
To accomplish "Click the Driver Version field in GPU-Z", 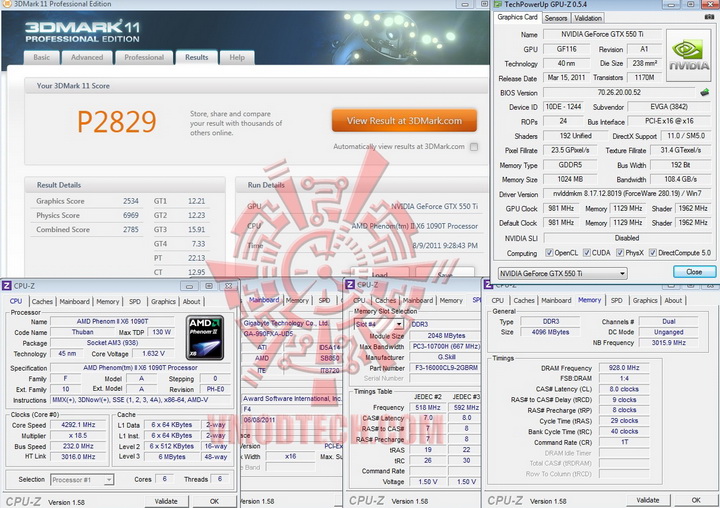I will point(629,194).
